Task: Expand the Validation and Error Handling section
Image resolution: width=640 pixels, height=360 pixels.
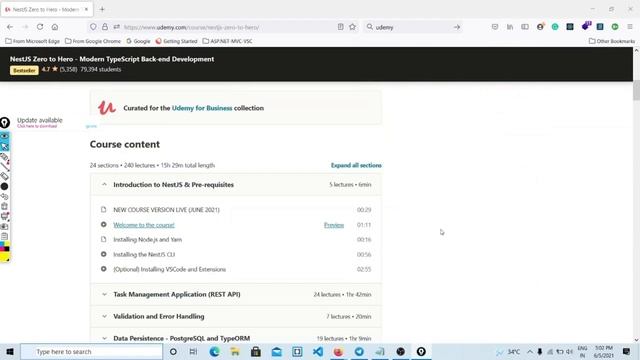Action: (x=236, y=316)
